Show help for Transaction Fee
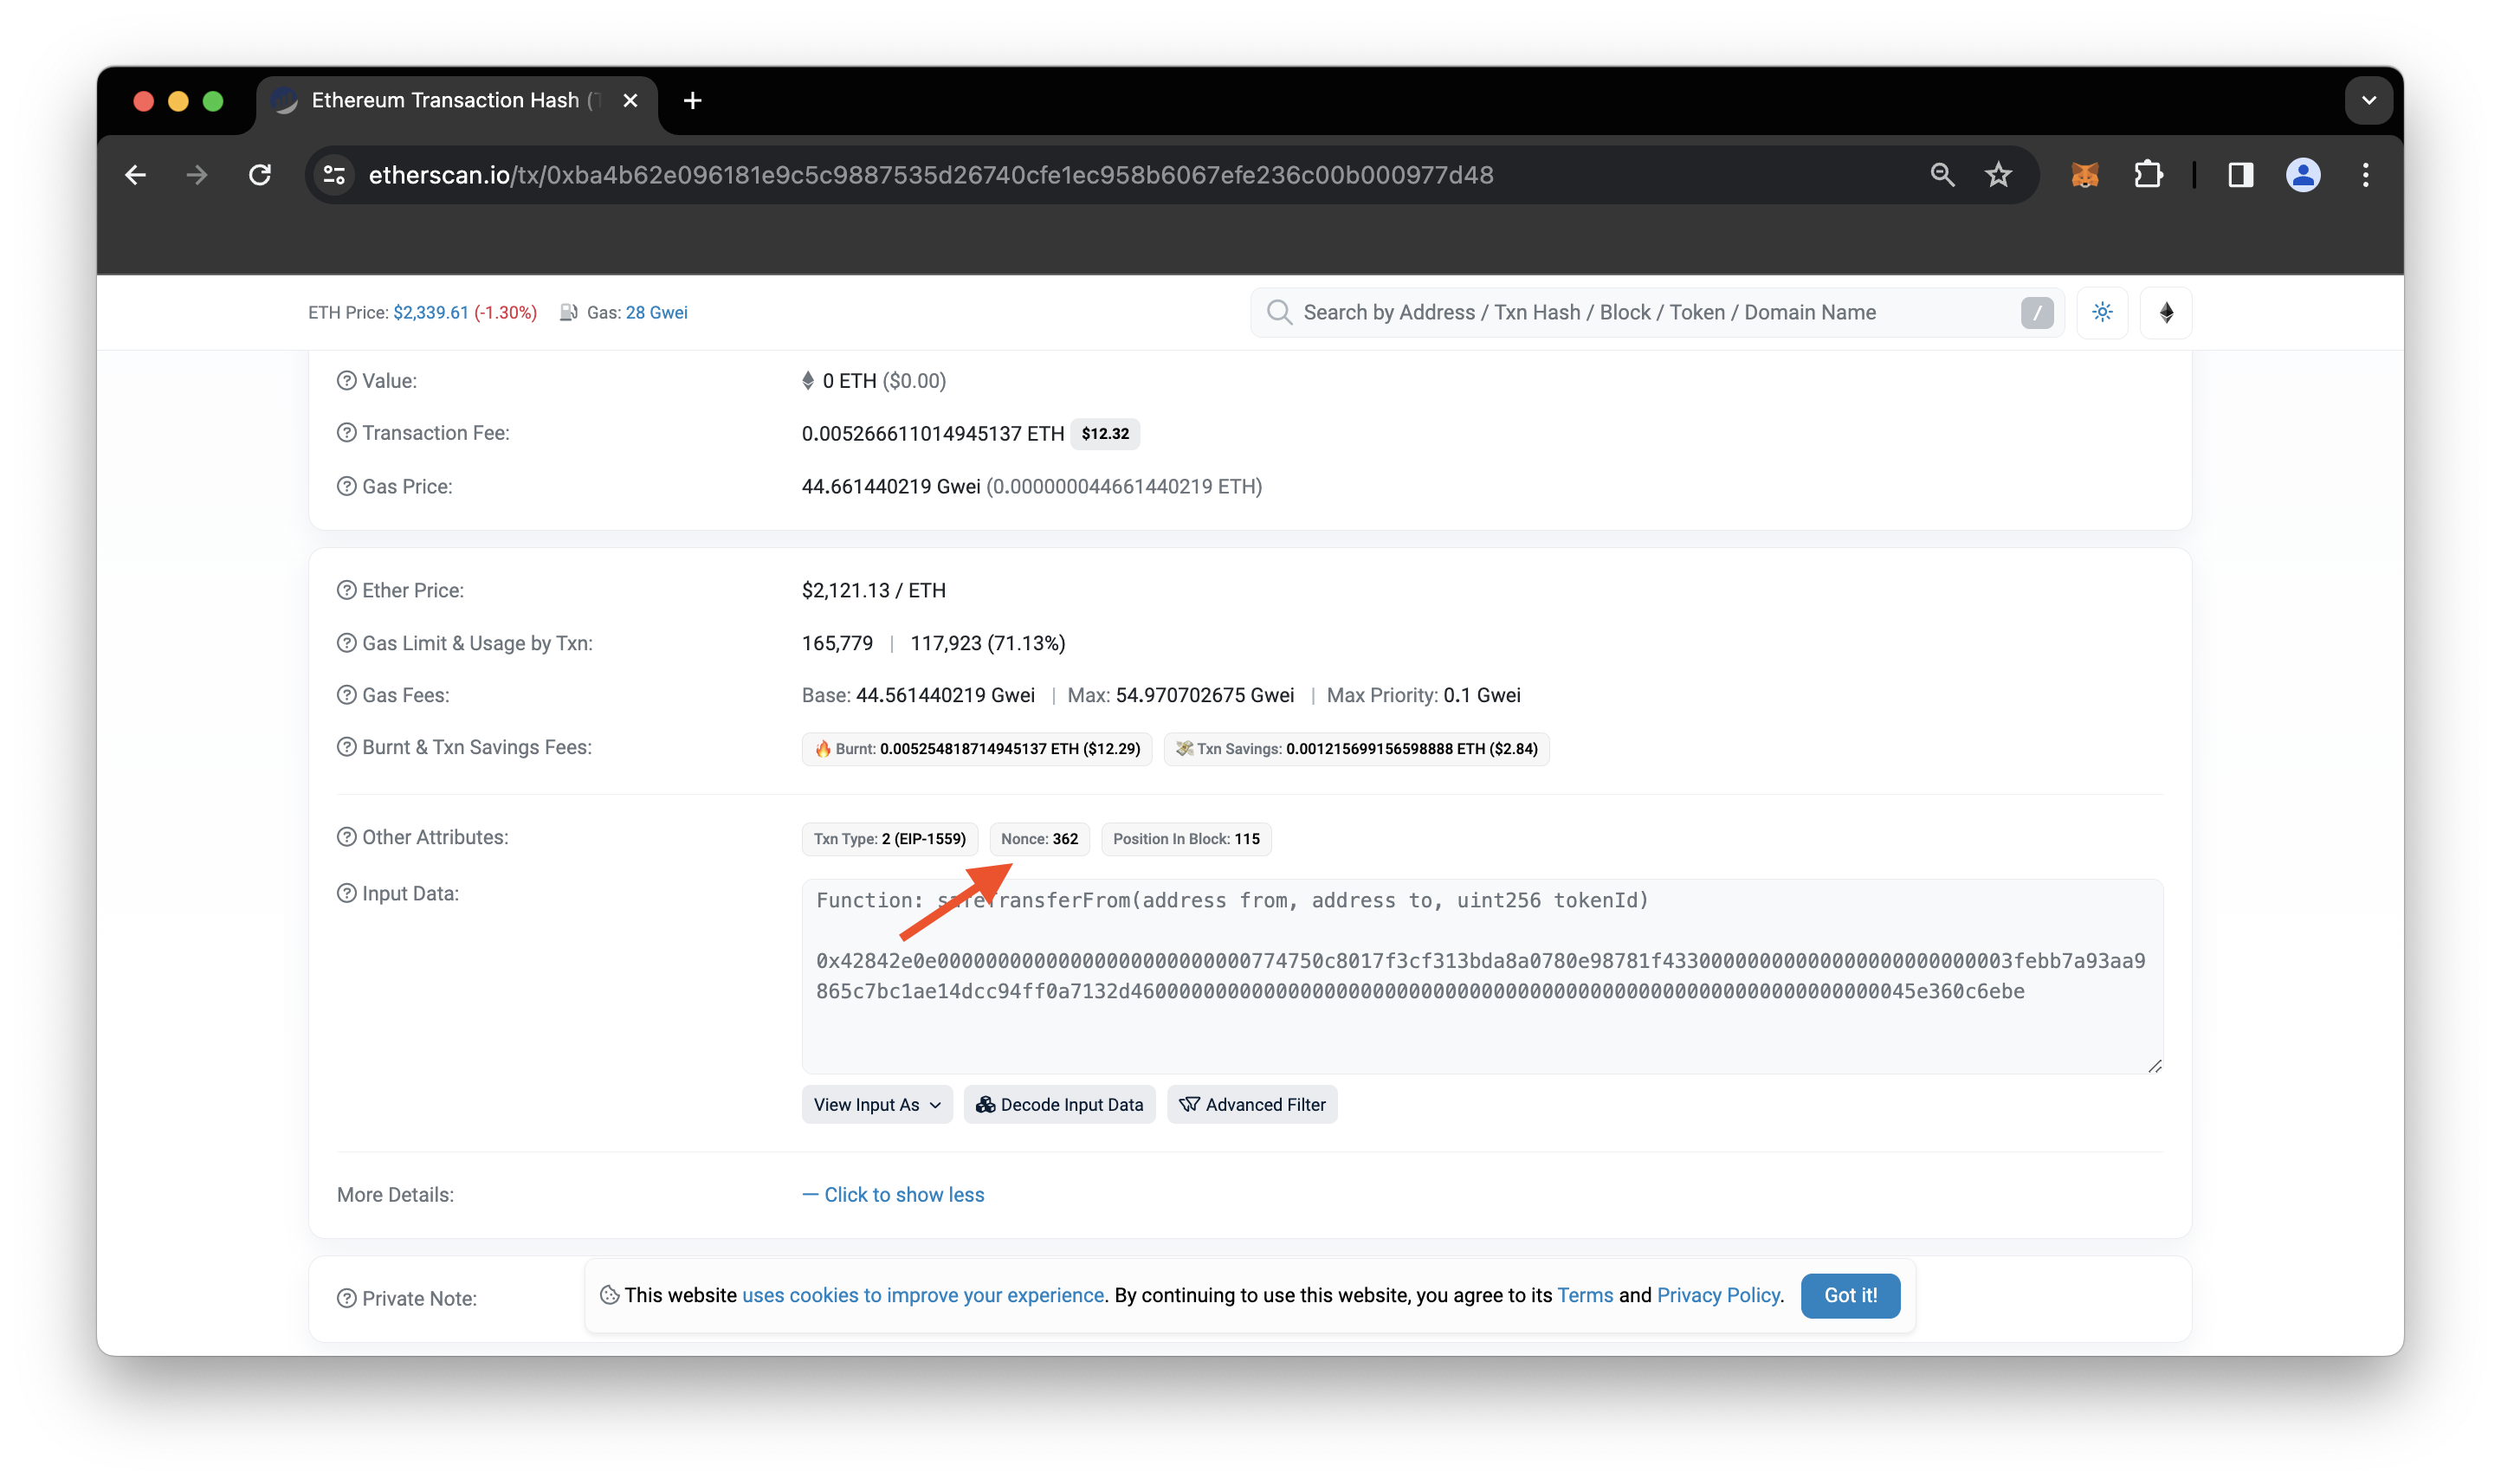 click(x=346, y=432)
